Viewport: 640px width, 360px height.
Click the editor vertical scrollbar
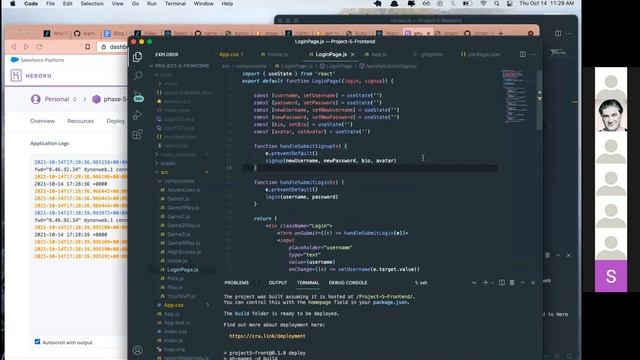539,100
